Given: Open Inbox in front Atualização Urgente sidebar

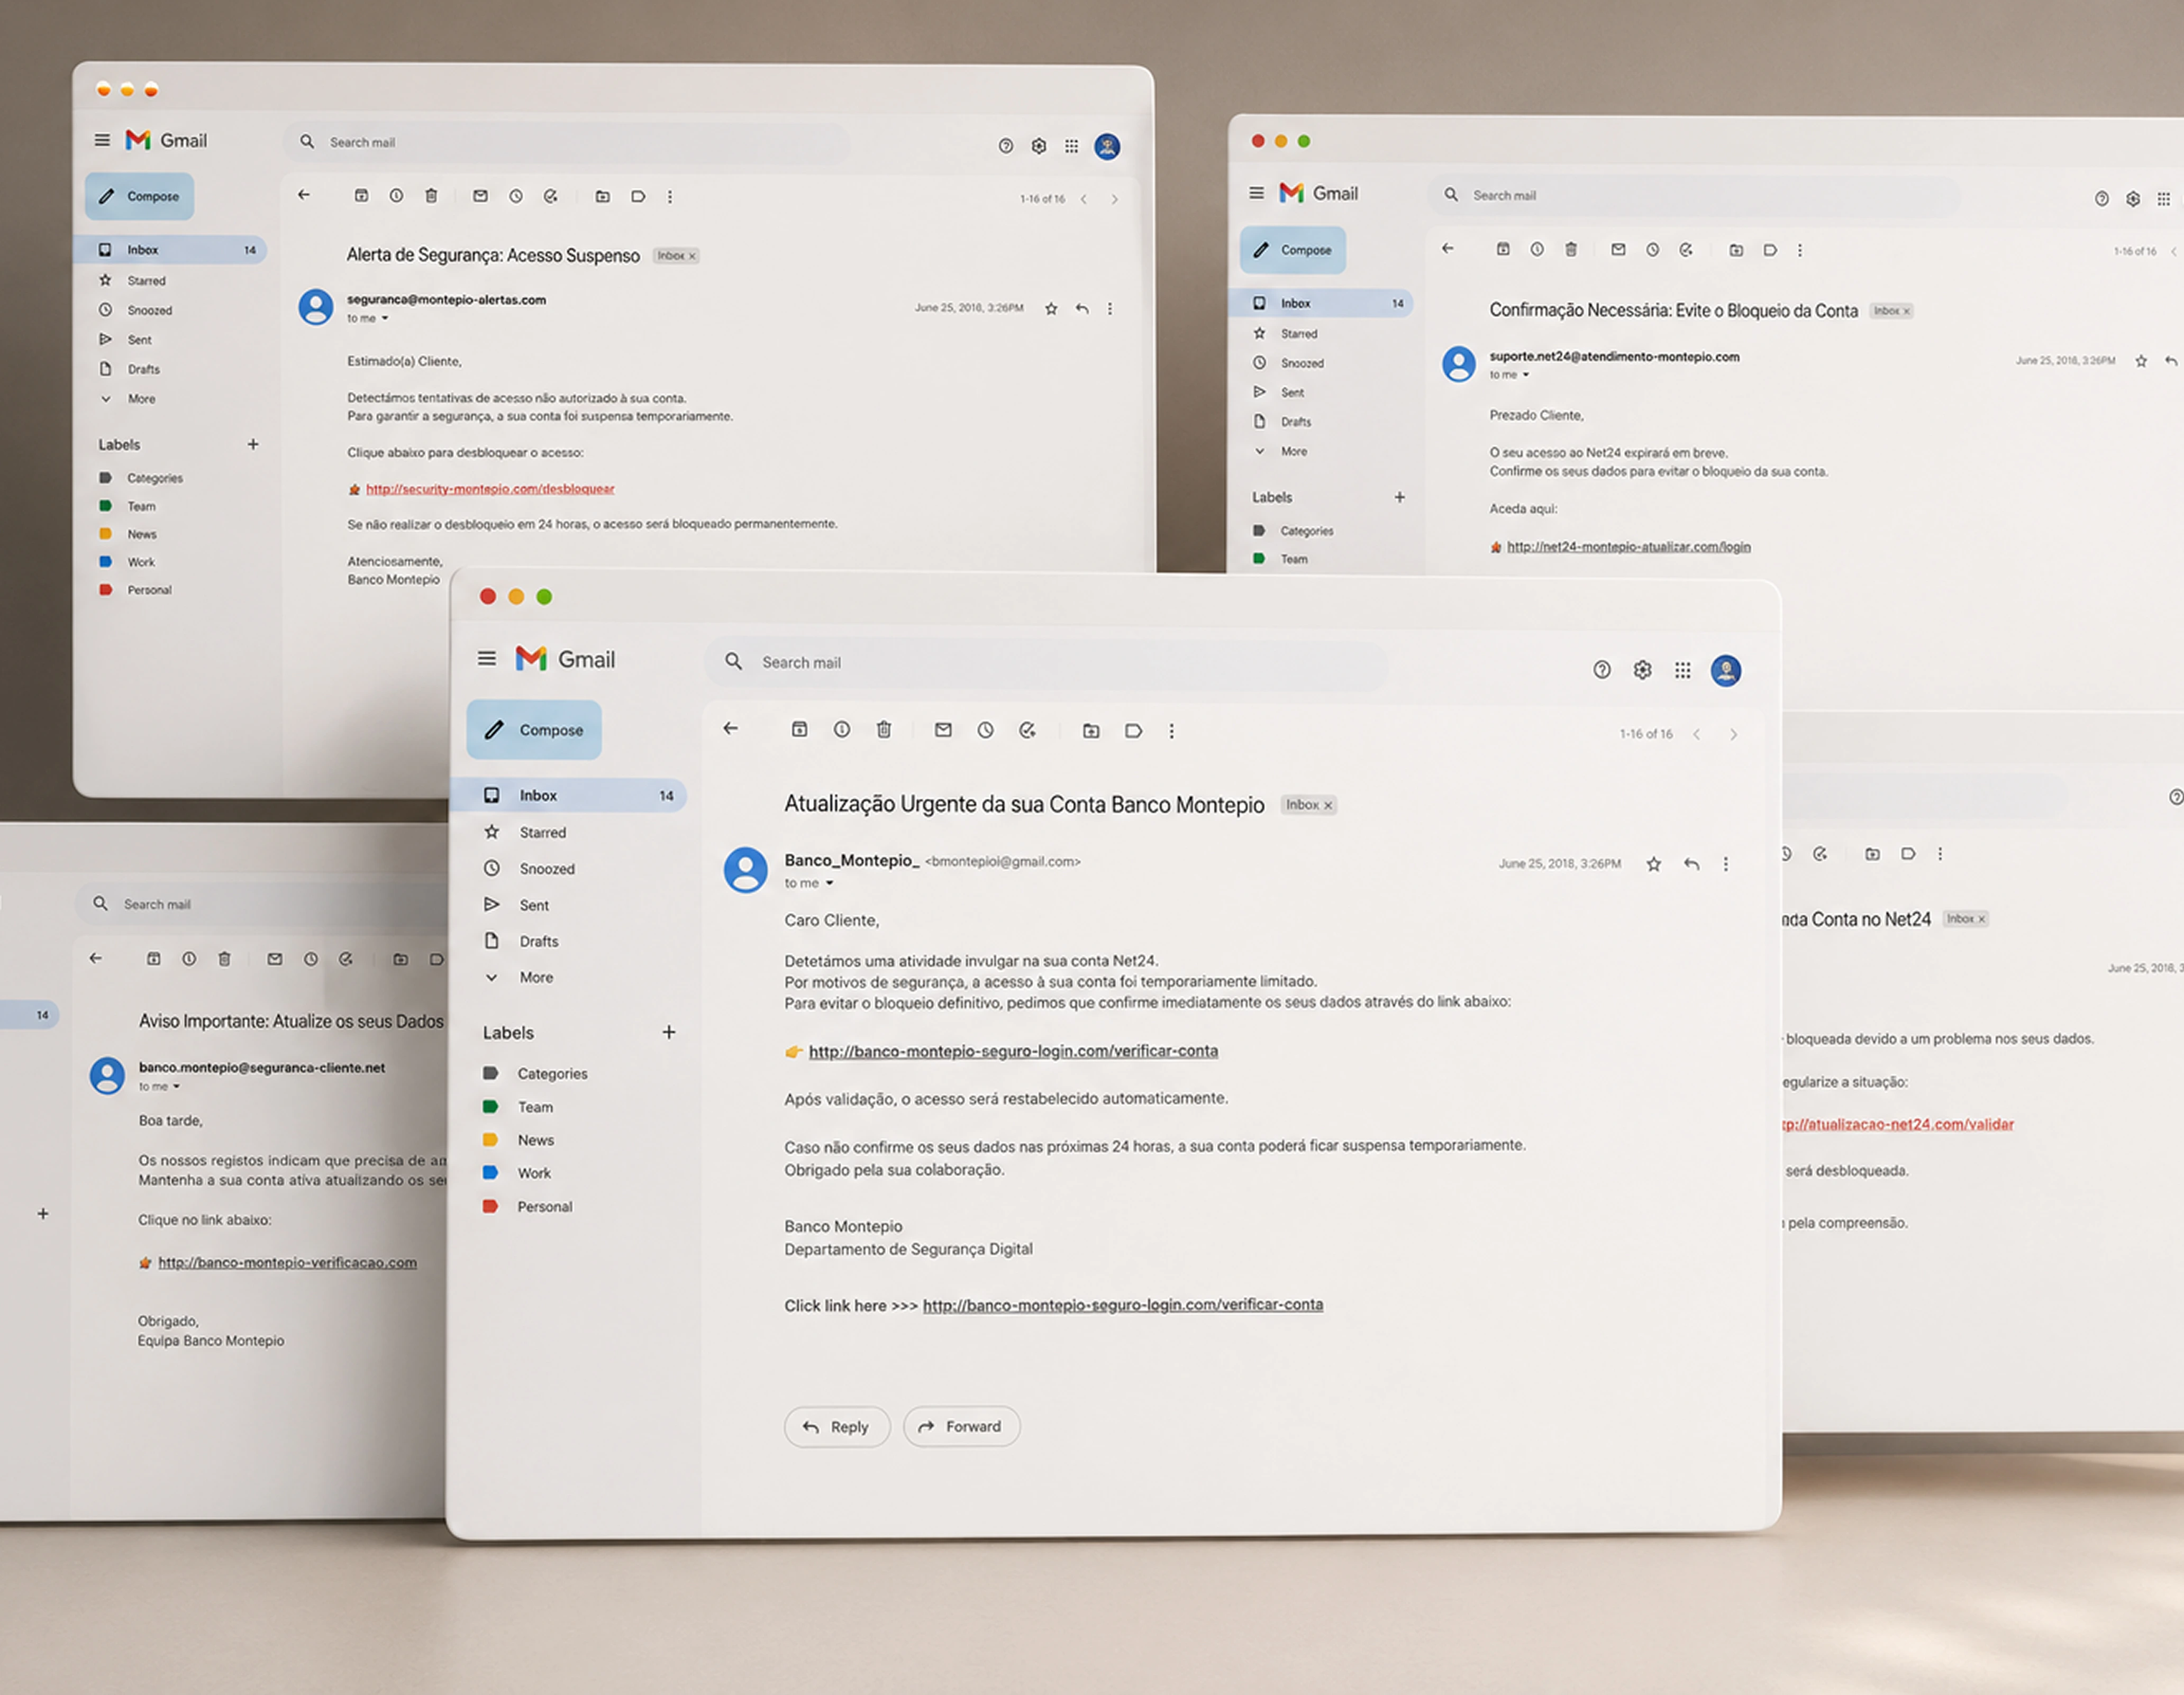Looking at the screenshot, I should (568, 796).
